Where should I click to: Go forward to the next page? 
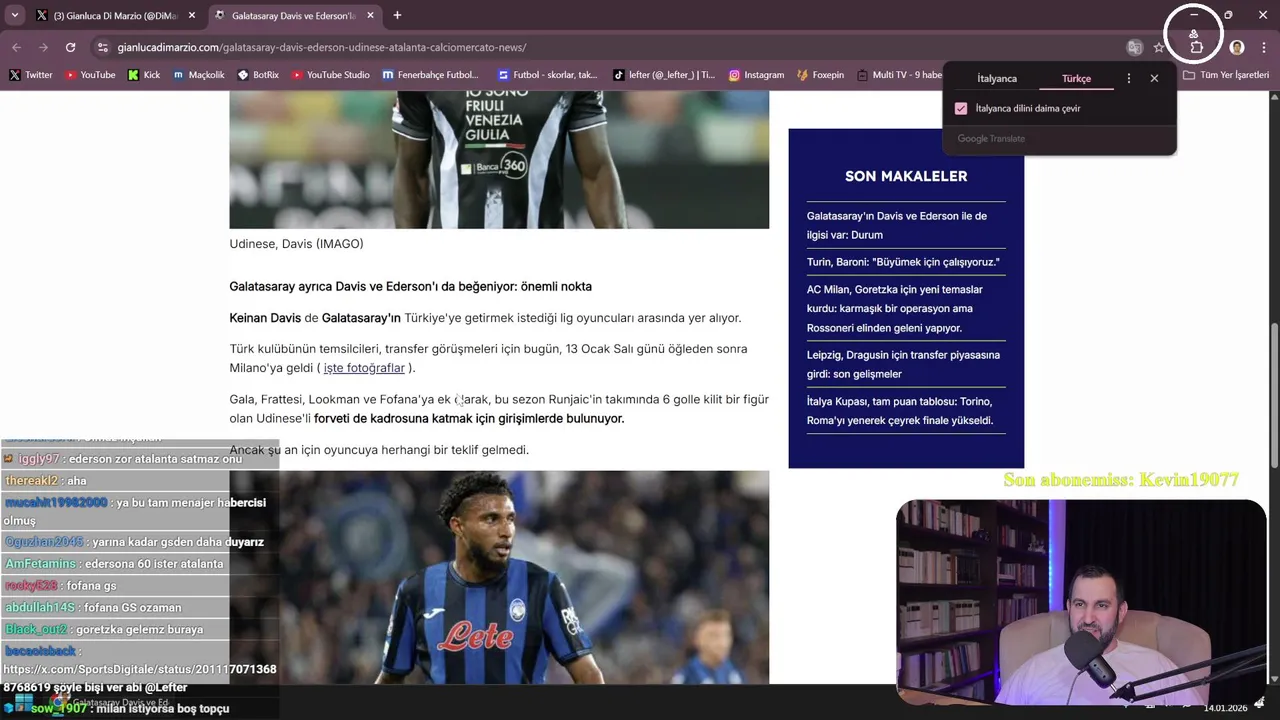43,47
